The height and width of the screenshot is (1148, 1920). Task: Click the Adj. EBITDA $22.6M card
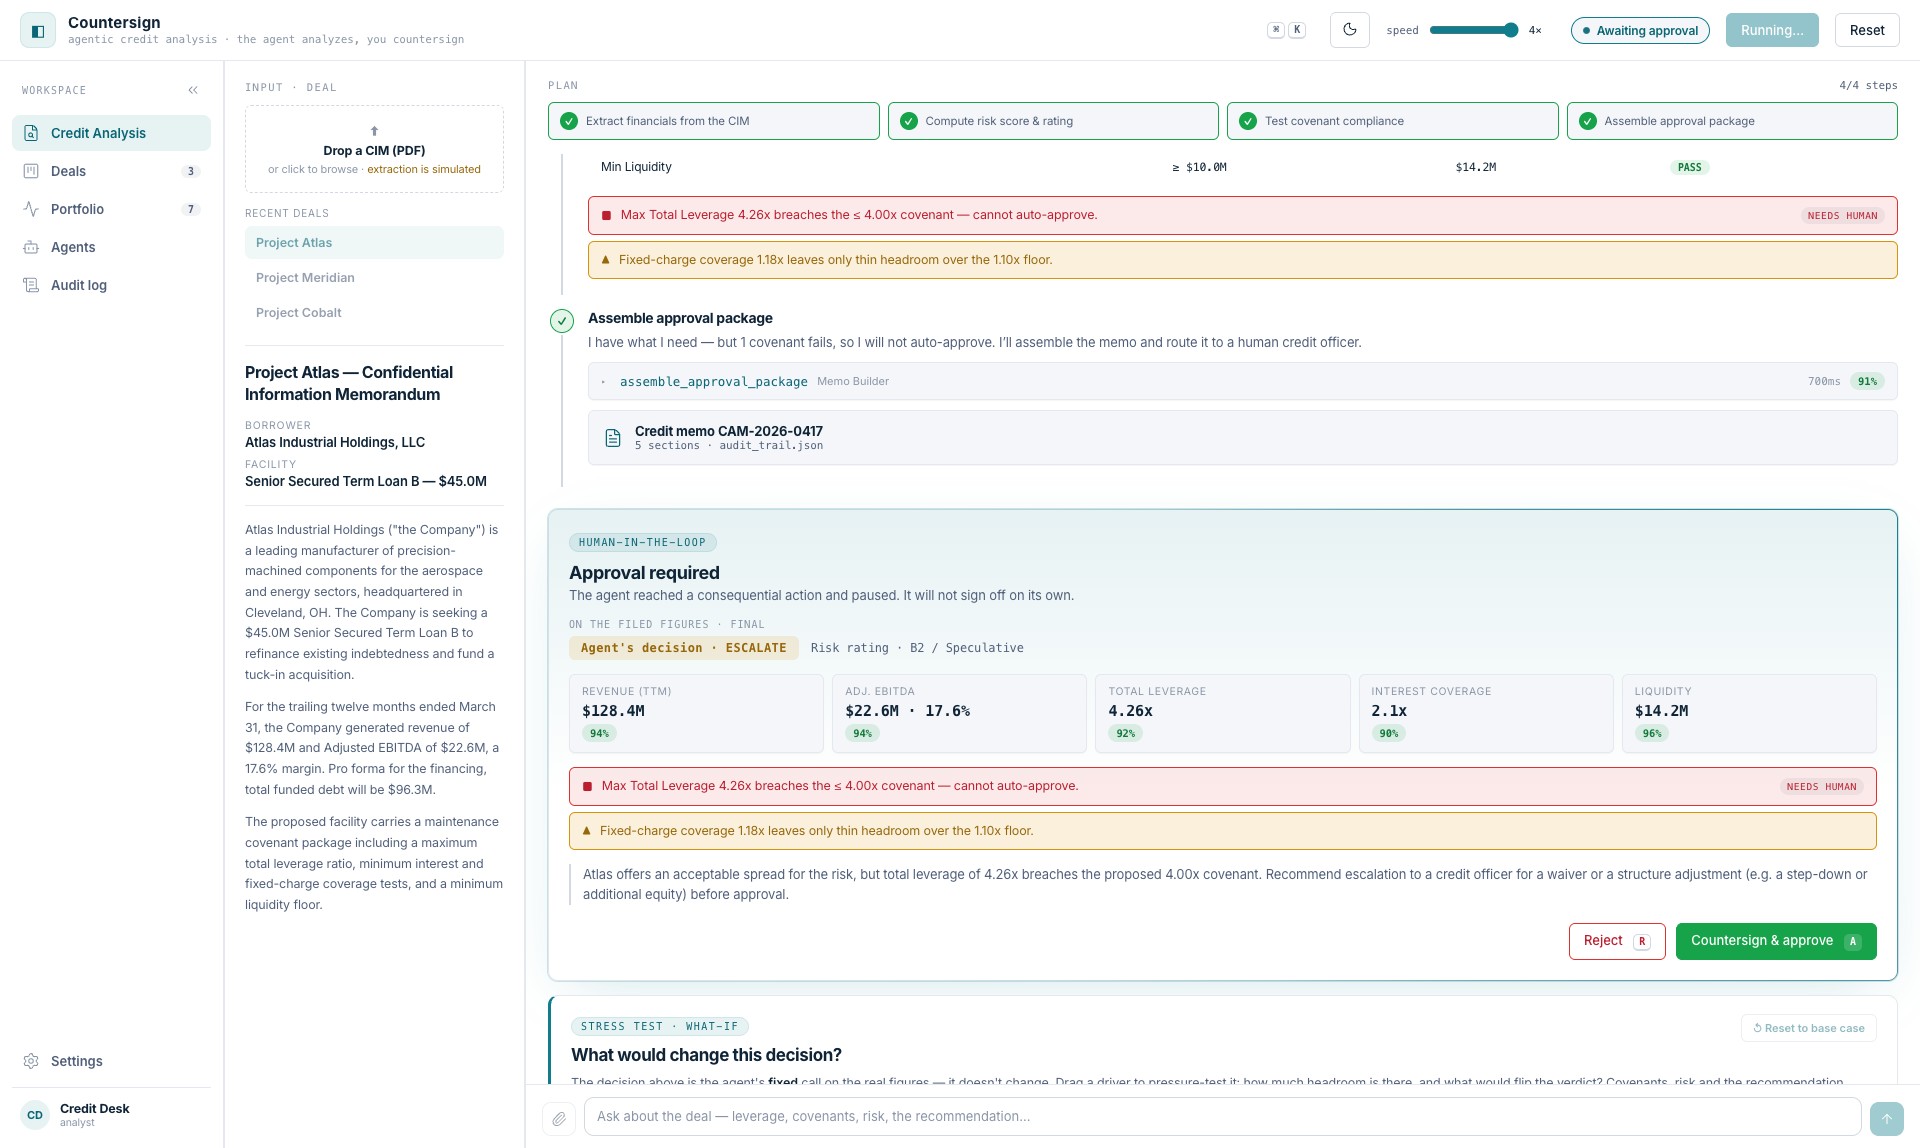[x=959, y=713]
